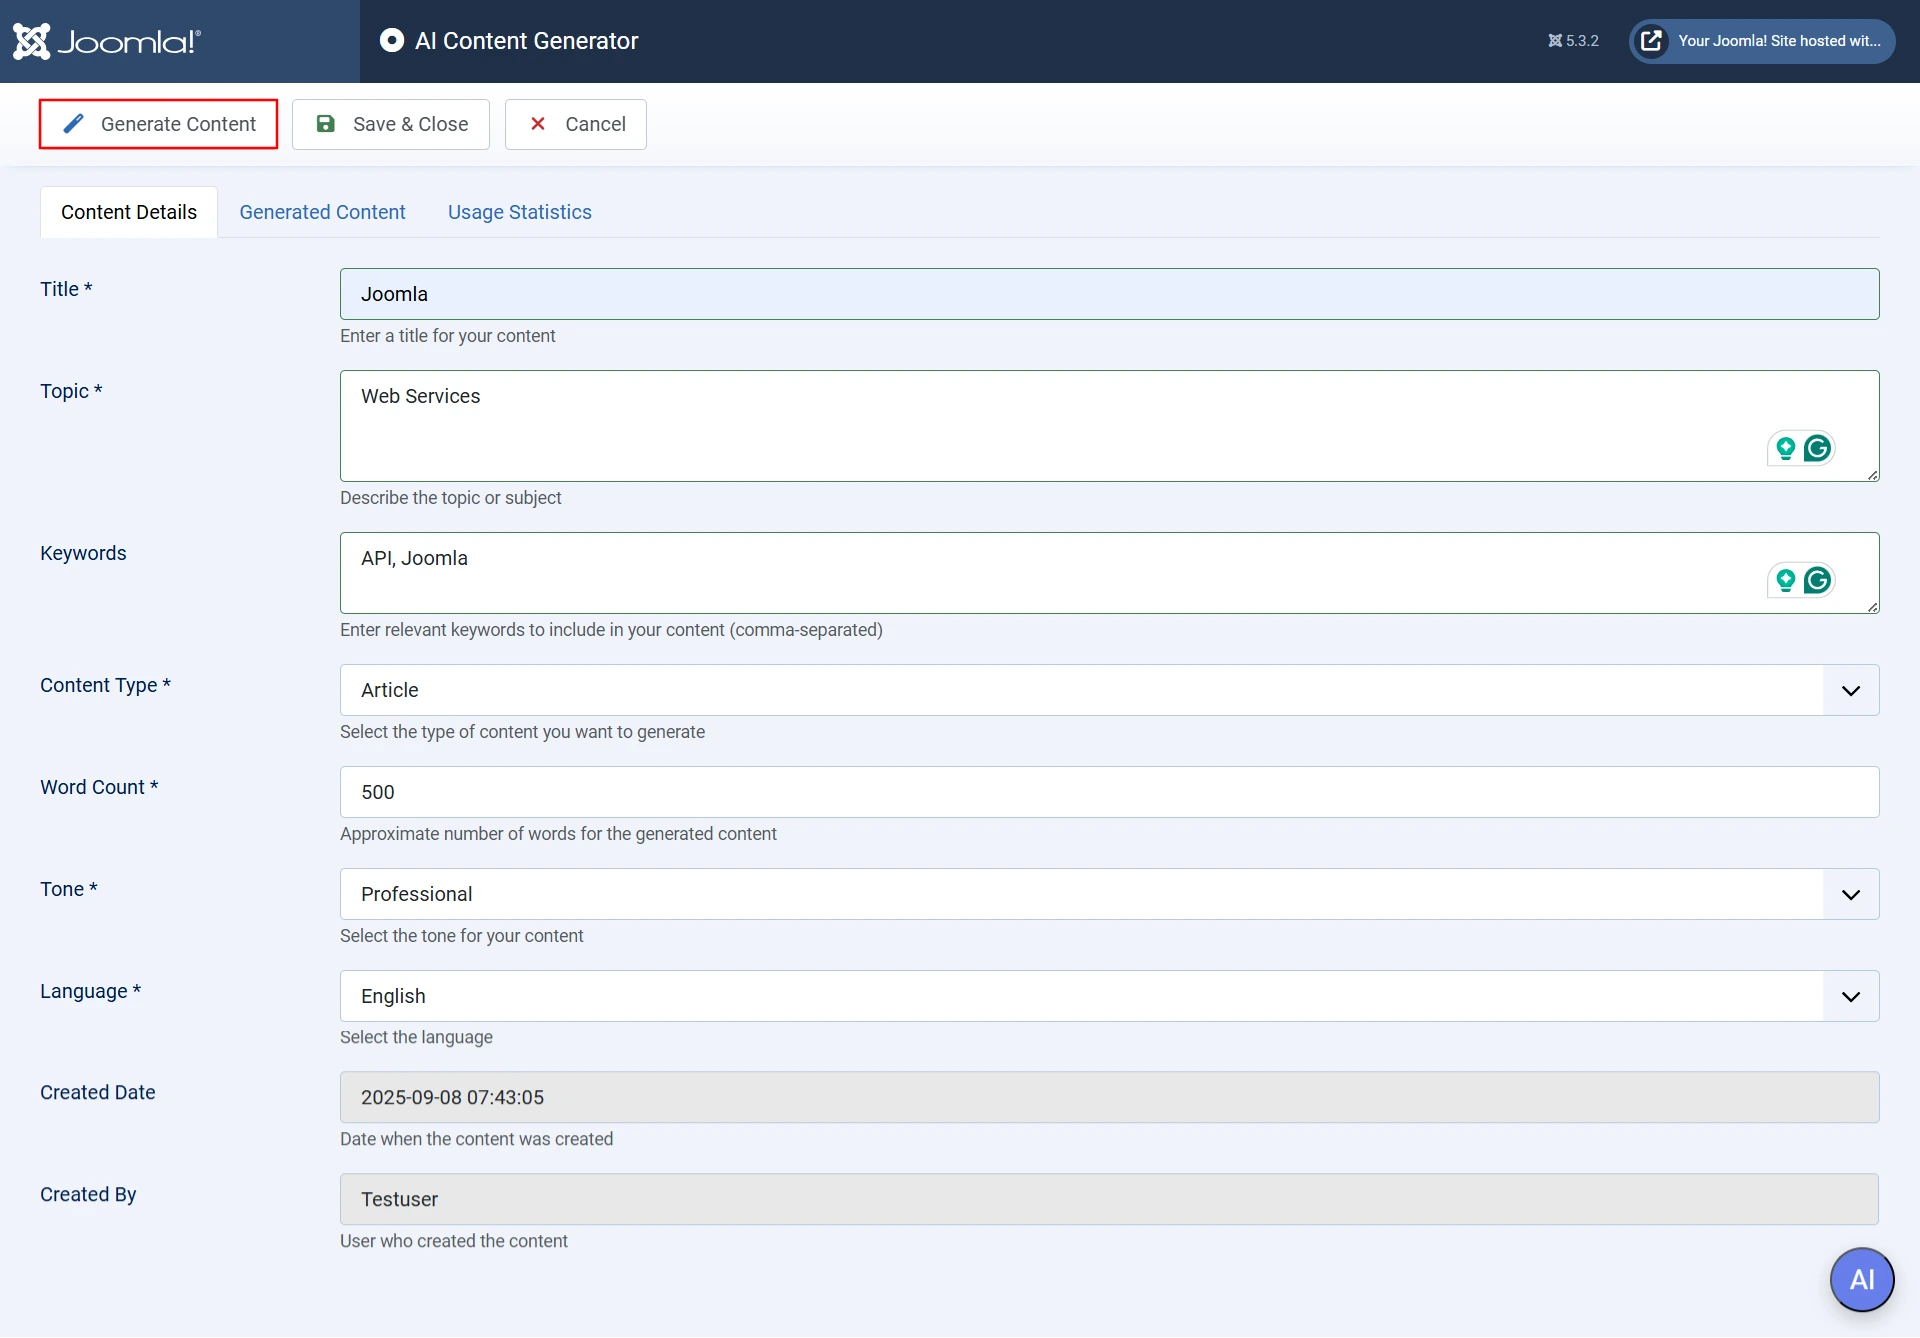Click lightbulb suggestion icon in Topic field
Viewport: 1920px width, 1338px height.
(x=1786, y=448)
